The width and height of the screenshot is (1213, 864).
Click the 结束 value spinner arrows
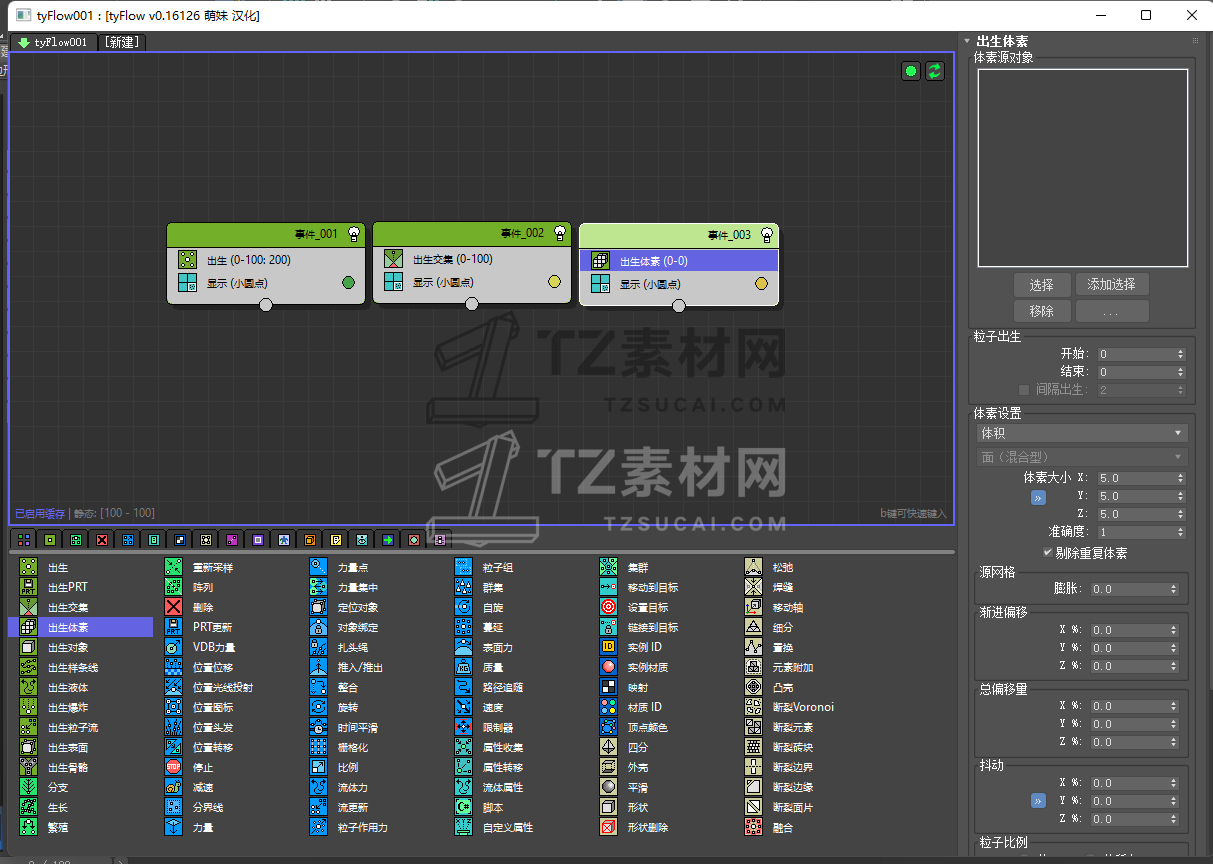[x=1181, y=372]
